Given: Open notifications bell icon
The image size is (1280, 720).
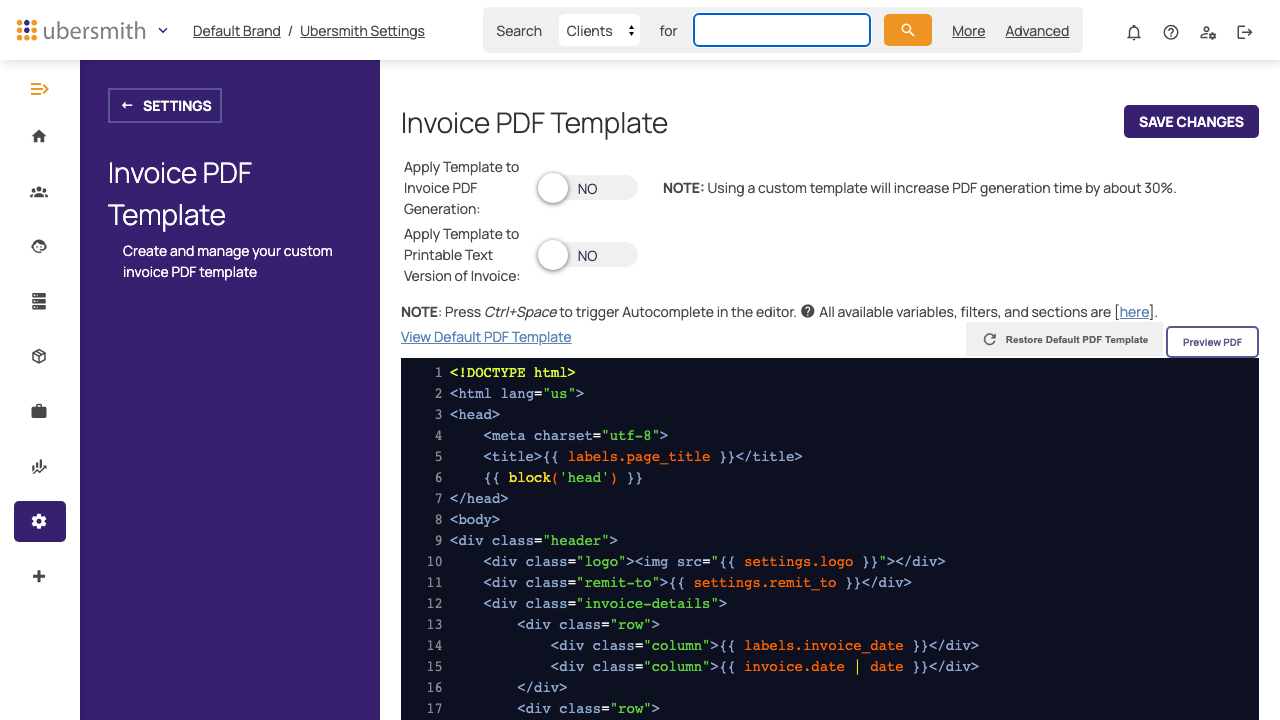Looking at the screenshot, I should (1134, 32).
